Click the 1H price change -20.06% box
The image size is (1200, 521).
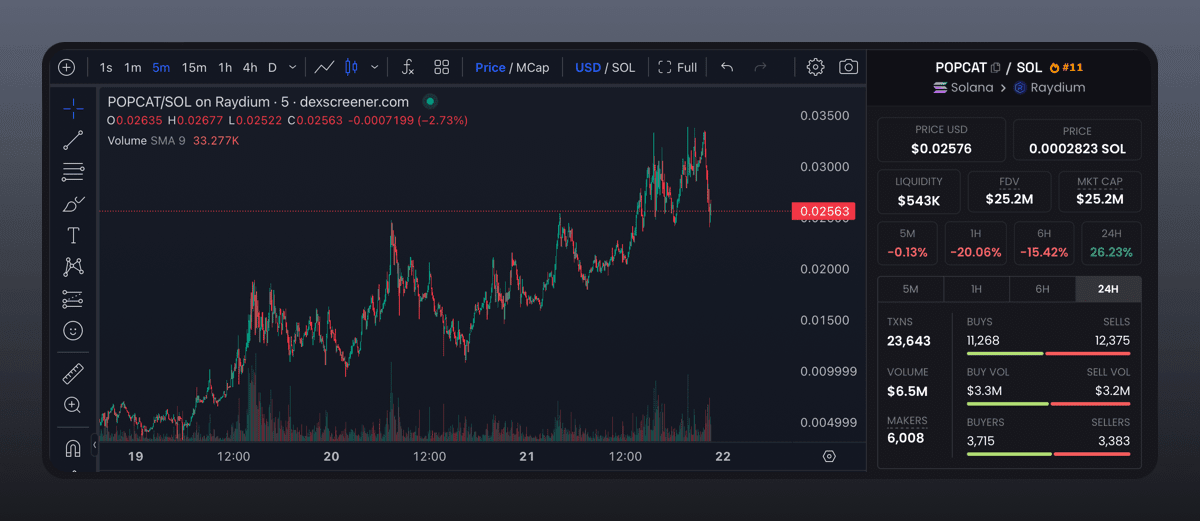point(975,243)
